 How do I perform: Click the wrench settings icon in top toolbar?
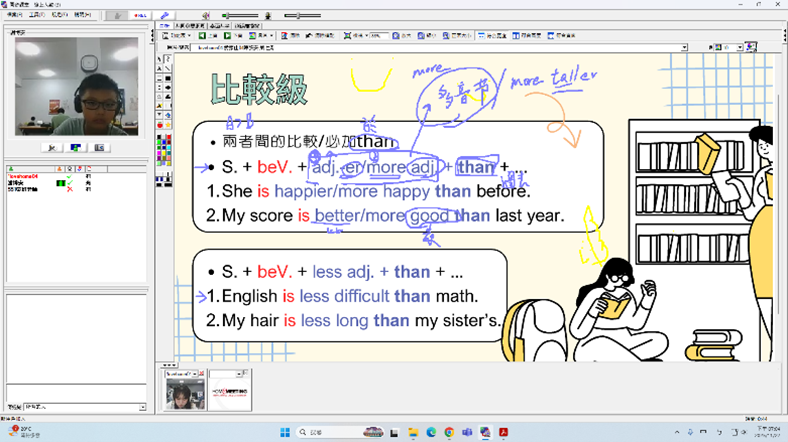165,16
